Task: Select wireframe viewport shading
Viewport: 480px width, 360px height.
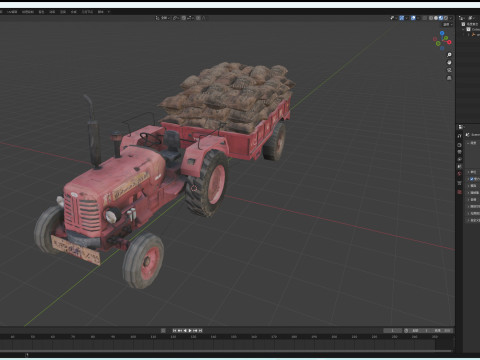Action: coord(431,18)
